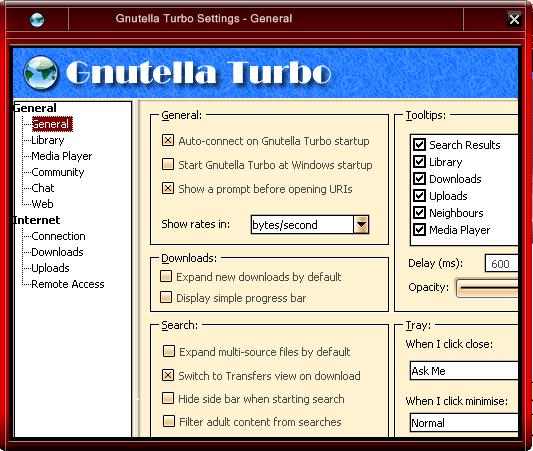Toggle Auto-connect on Gnutella Turbo startup

168,140
